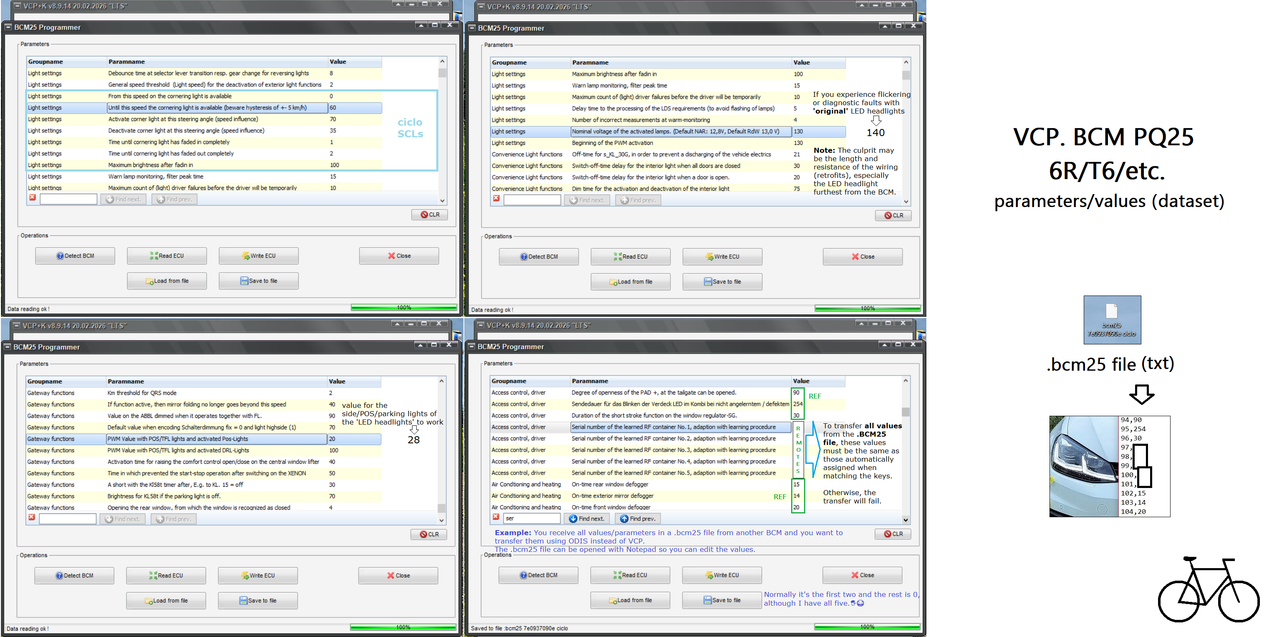The image size is (1280, 637).
Task: Click Find prev. beside the 'ser' search box
Action: pyautogui.click(x=637, y=518)
